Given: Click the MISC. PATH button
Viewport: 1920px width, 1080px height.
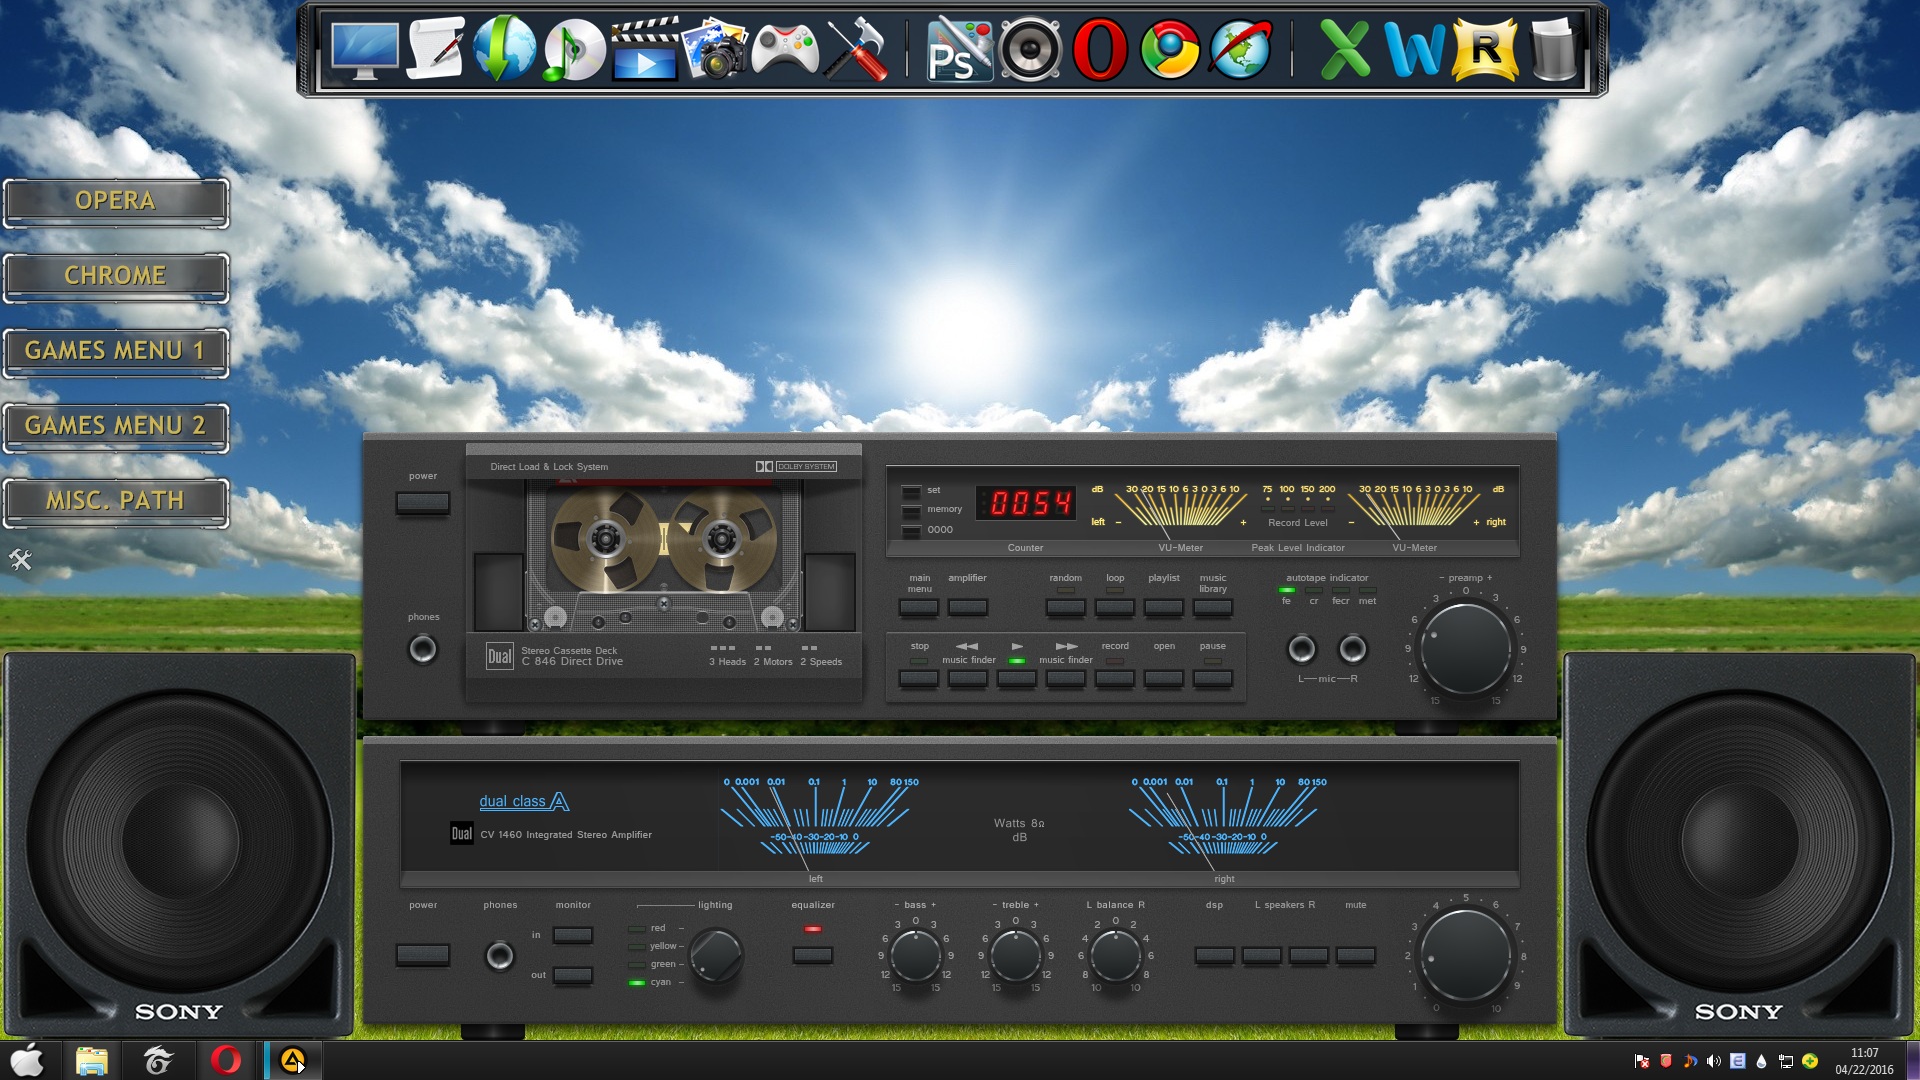Looking at the screenshot, I should [x=116, y=502].
